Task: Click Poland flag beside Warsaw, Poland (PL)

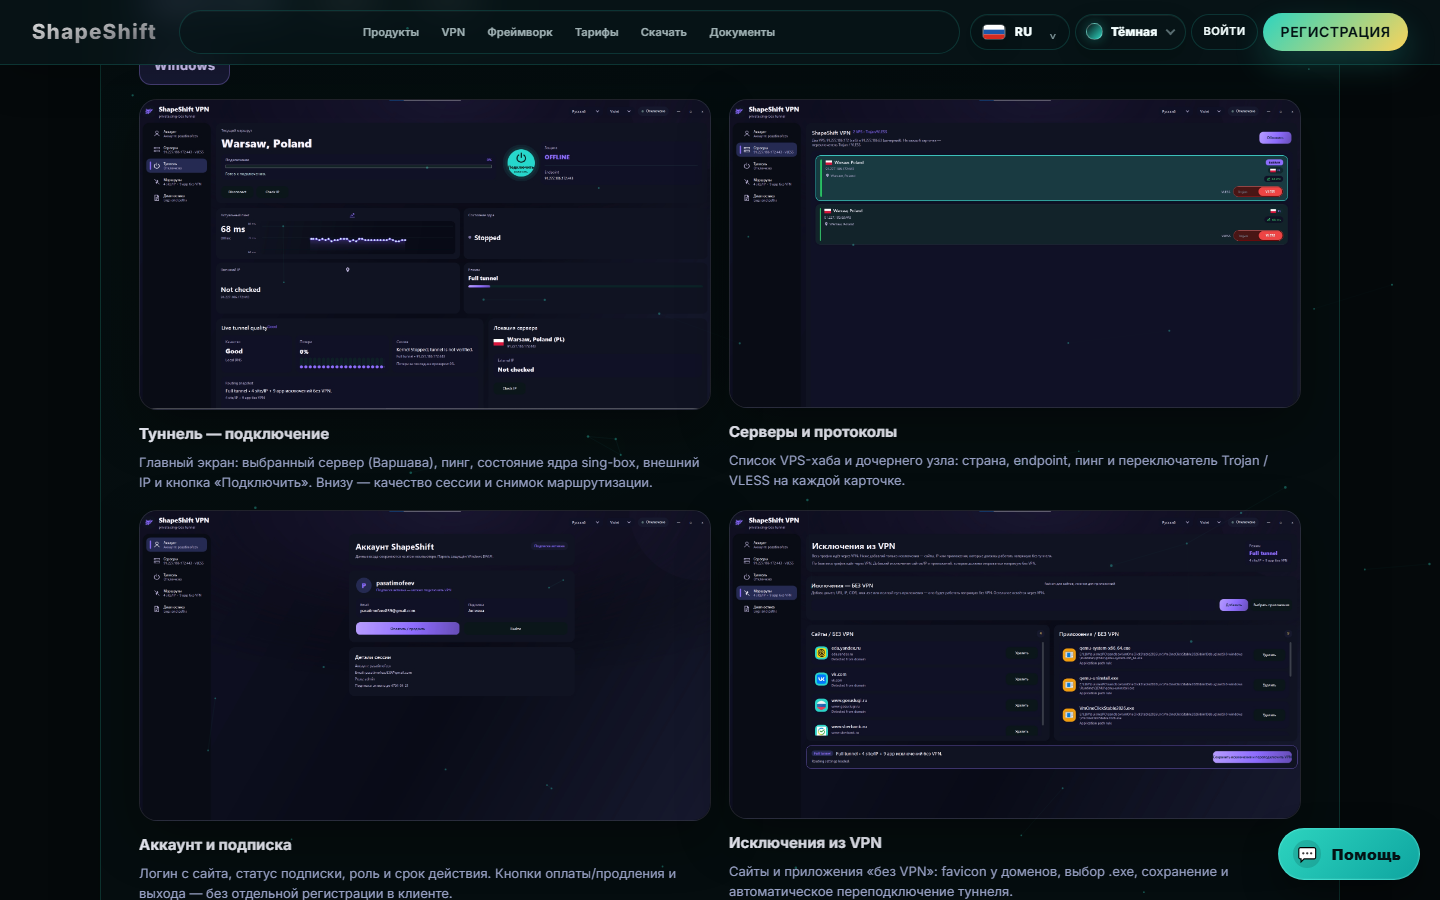Action: coord(499,341)
